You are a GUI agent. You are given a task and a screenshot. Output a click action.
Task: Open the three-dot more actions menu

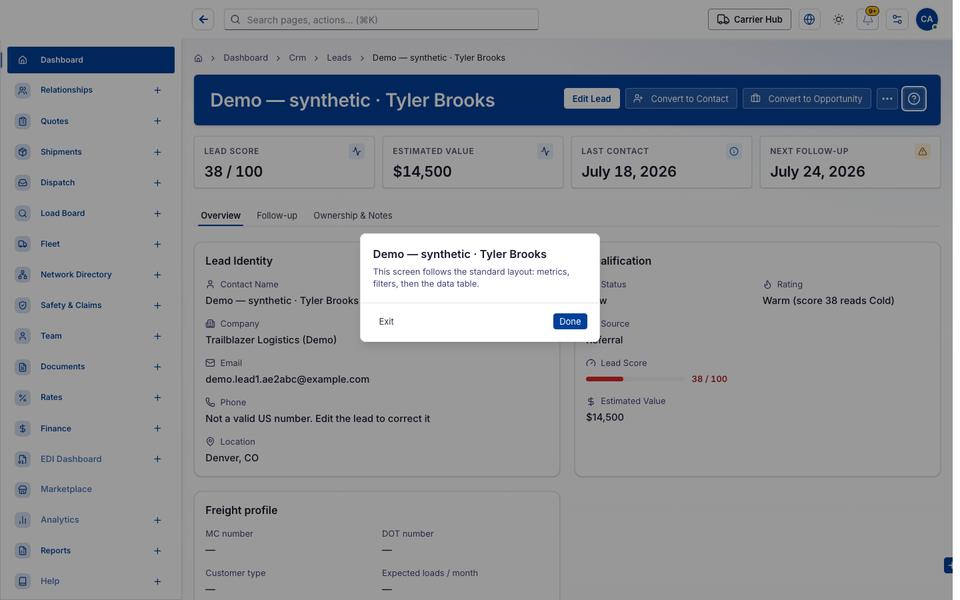pos(887,99)
